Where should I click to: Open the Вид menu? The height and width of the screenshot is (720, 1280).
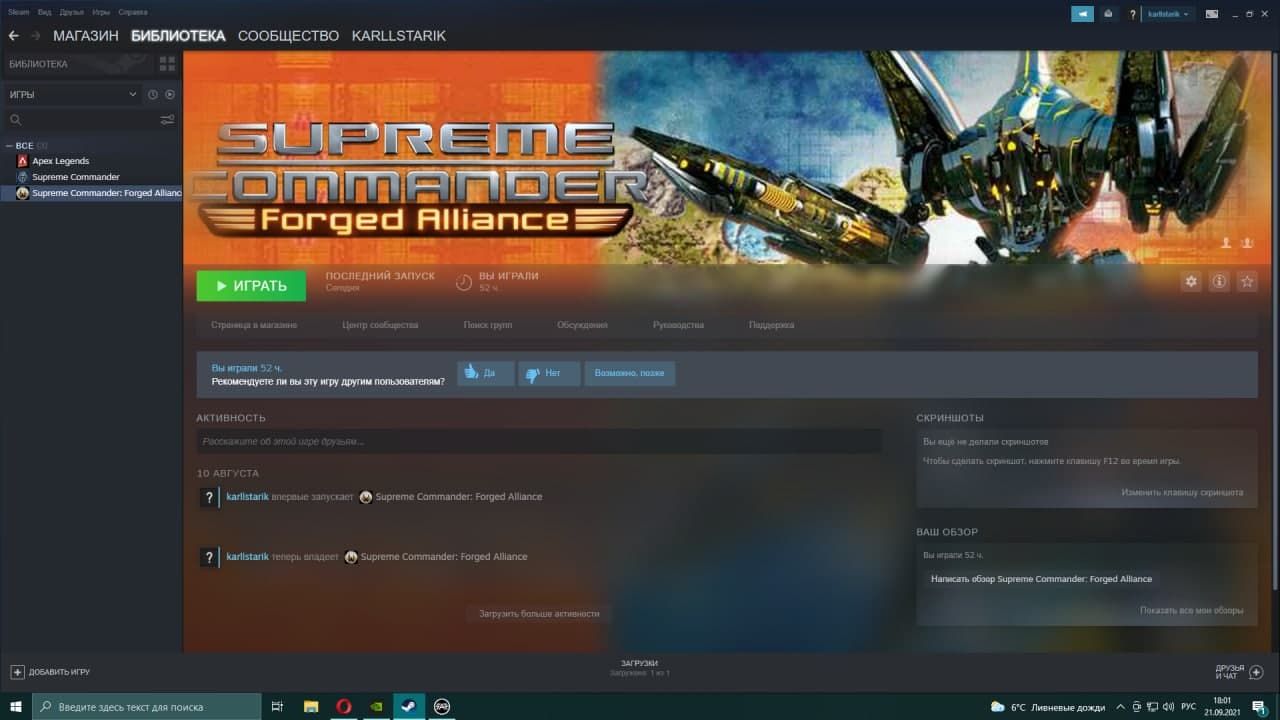[44, 12]
